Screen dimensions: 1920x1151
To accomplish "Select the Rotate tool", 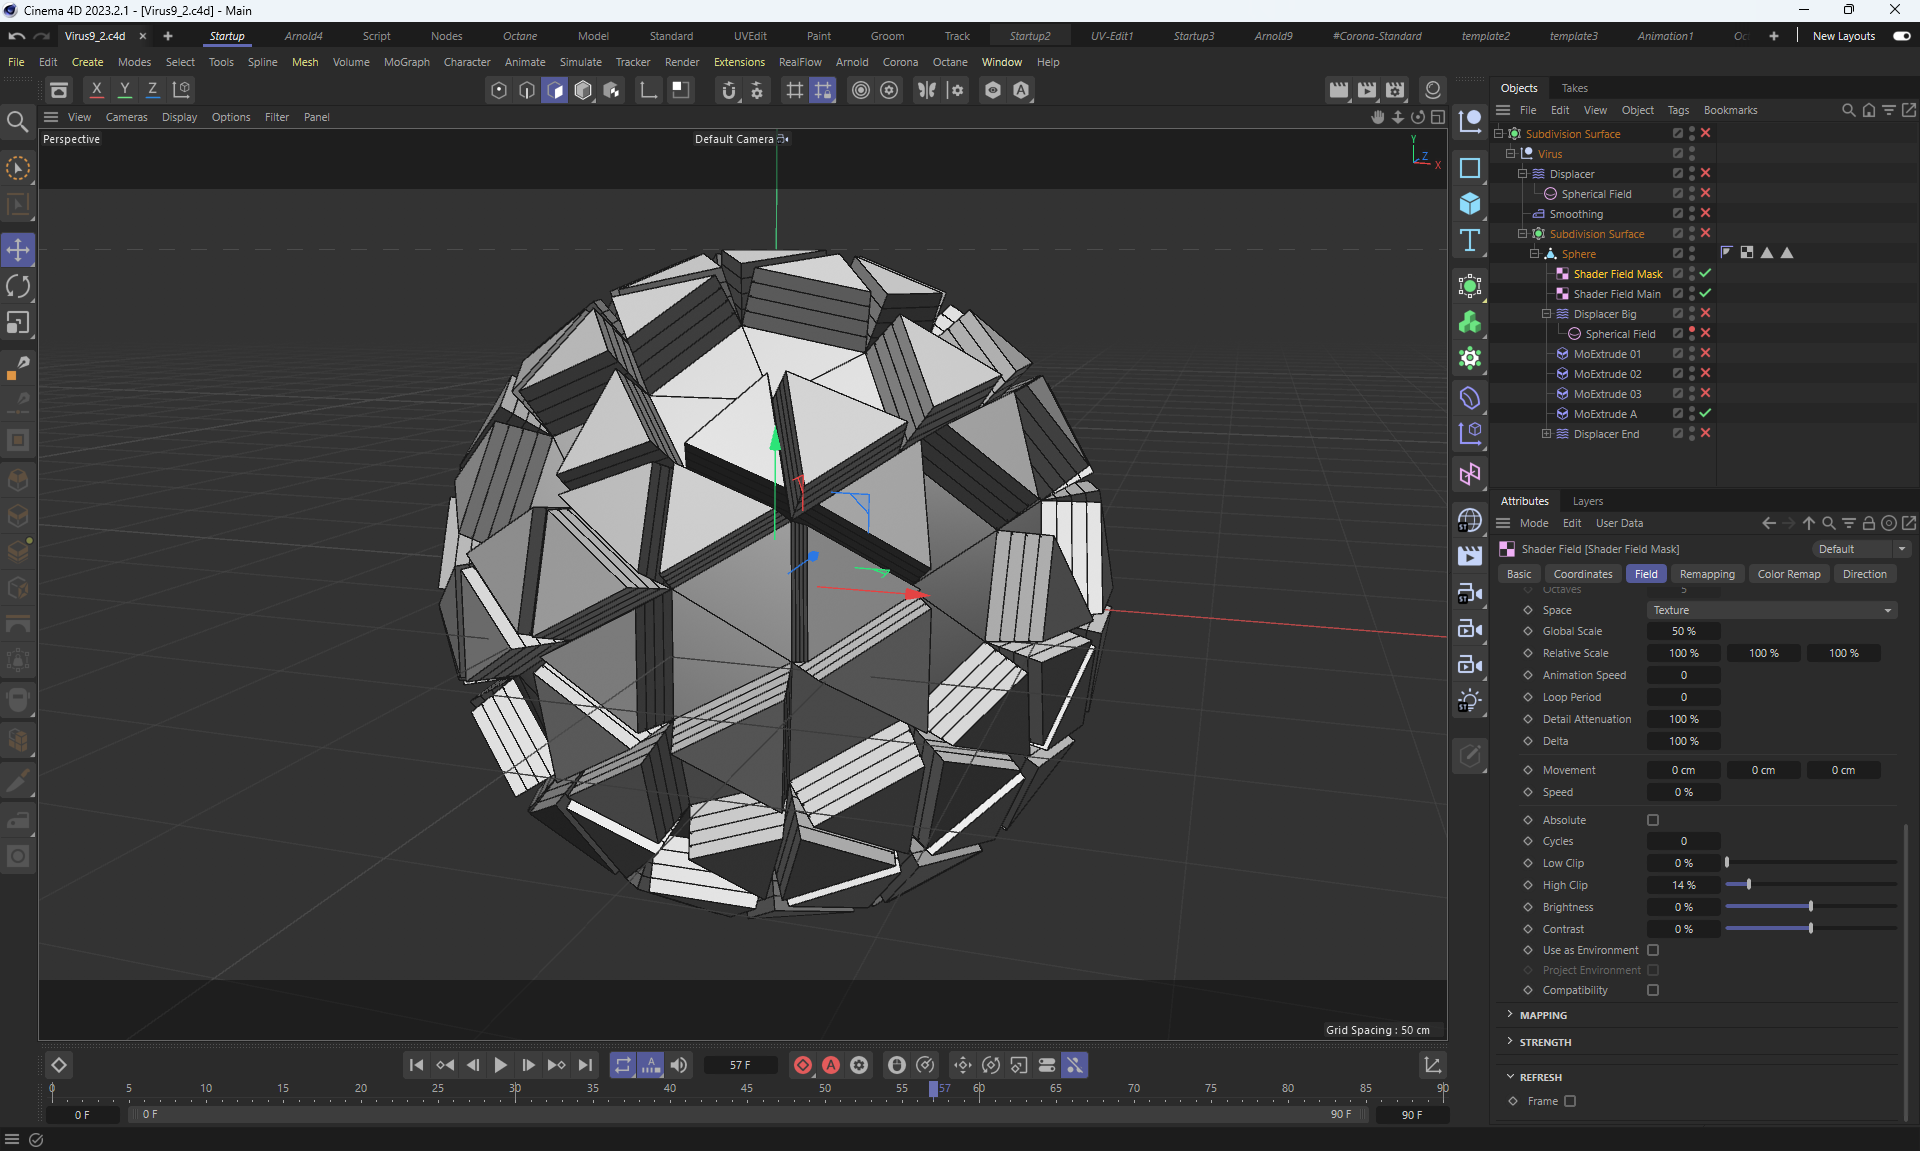I will pyautogui.click(x=18, y=287).
